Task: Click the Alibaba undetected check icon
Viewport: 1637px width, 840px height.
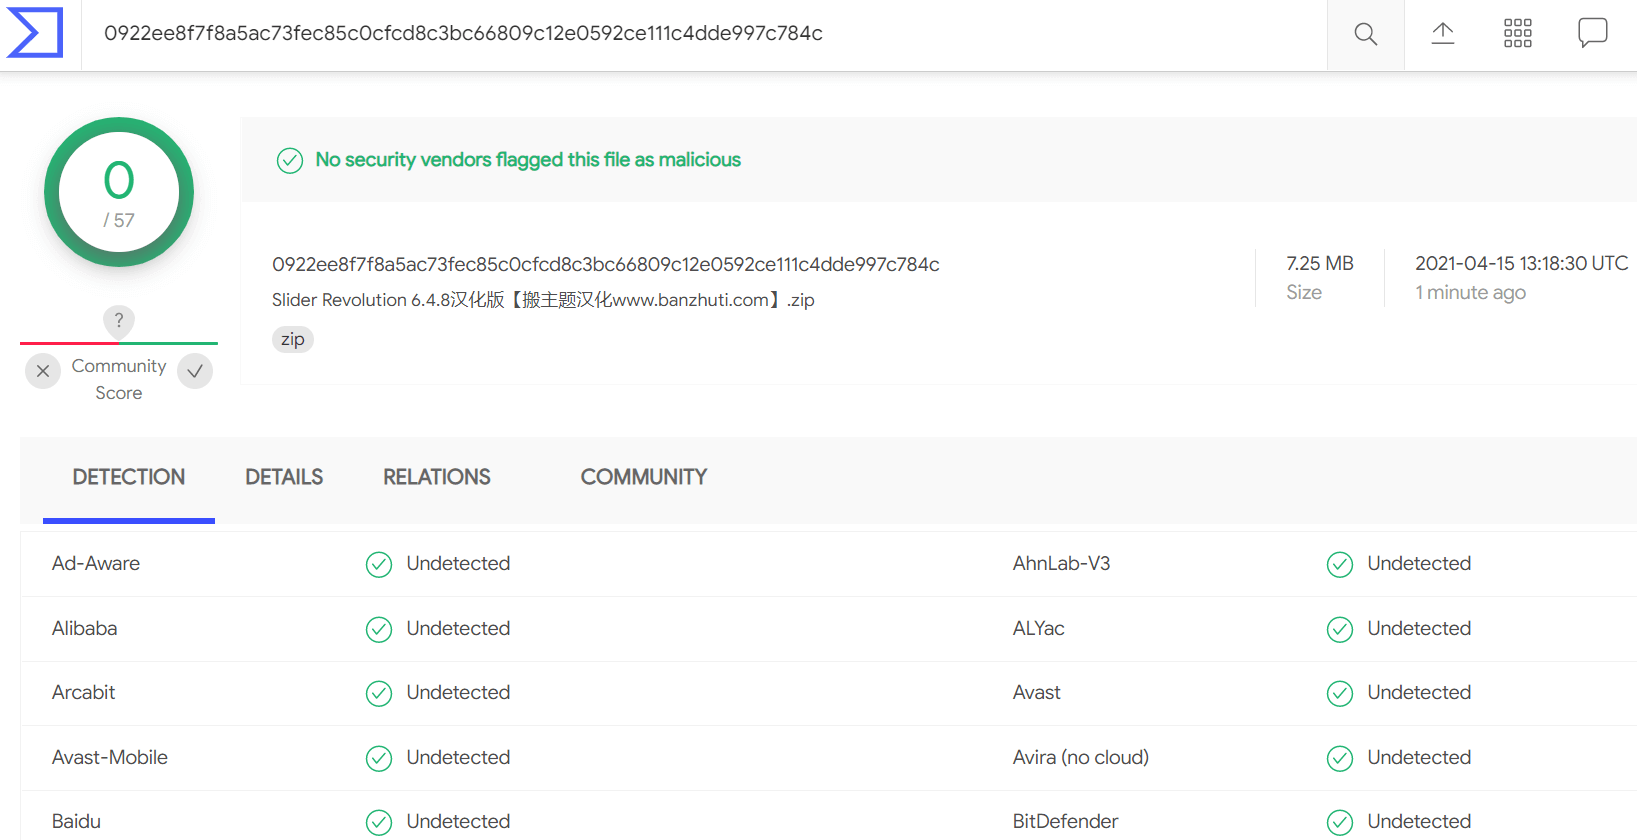Action: pos(379,630)
